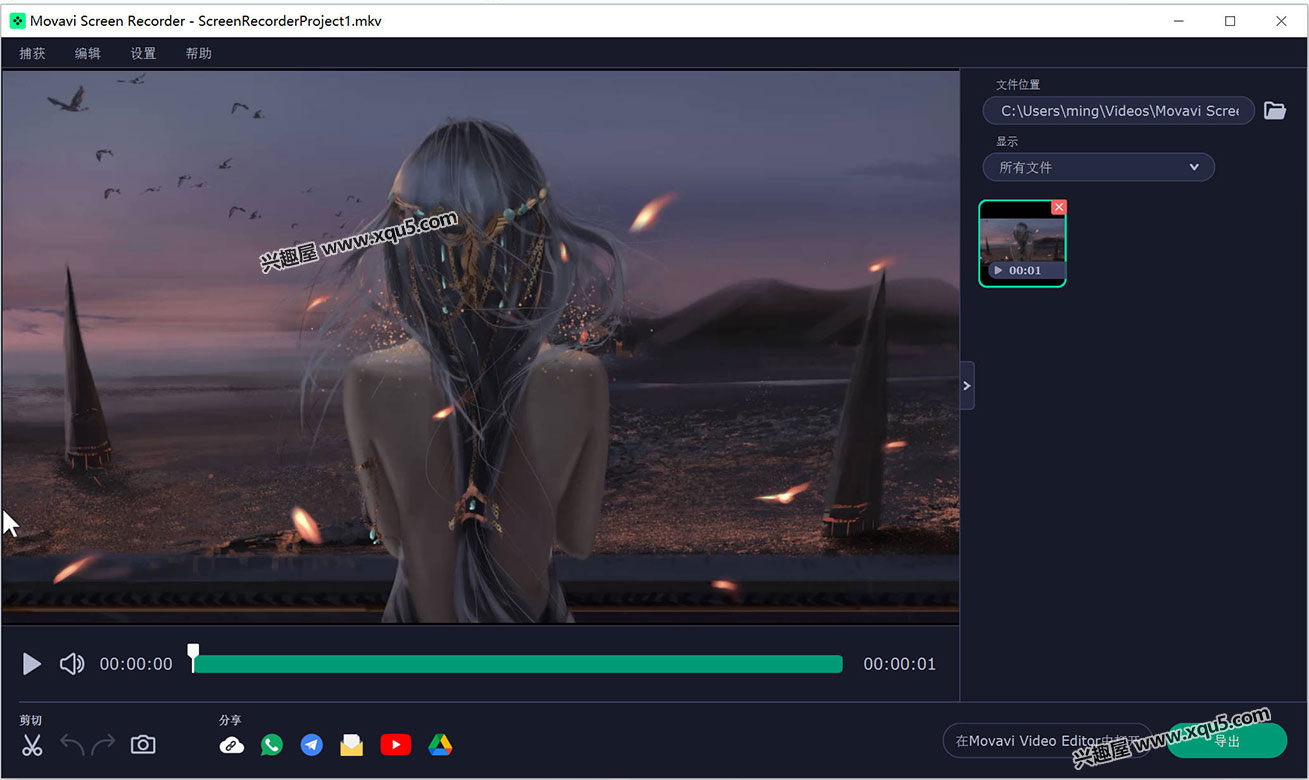
Task: Open in Movavi Video Editor button
Action: (x=1048, y=741)
